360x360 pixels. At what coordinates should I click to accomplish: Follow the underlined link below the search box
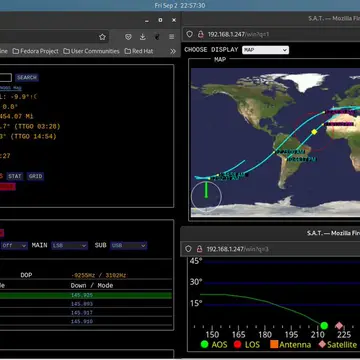(11, 88)
